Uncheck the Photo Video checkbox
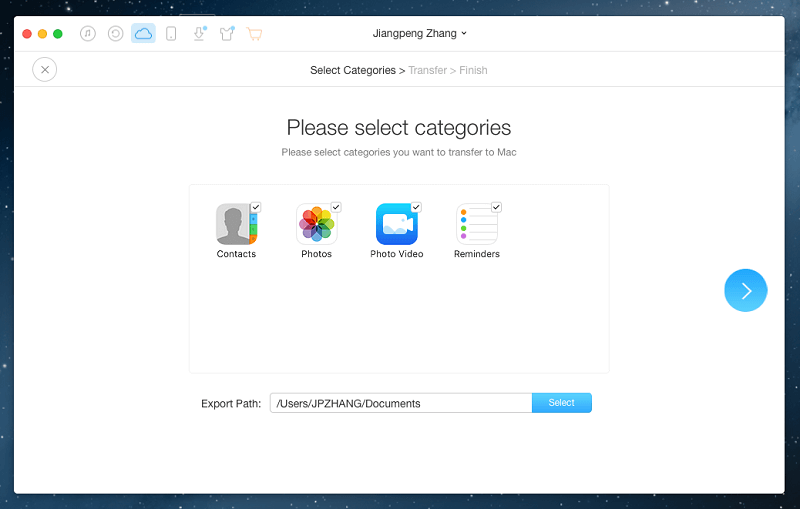Image resolution: width=800 pixels, height=509 pixels. coord(416,207)
